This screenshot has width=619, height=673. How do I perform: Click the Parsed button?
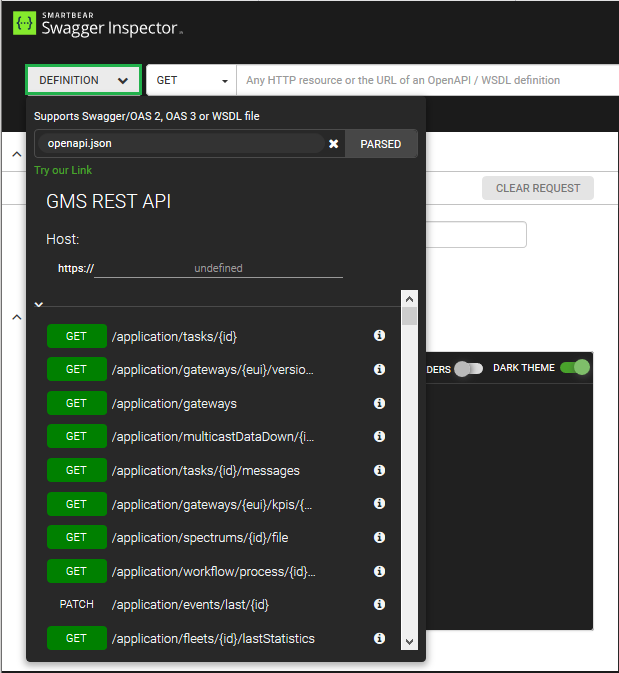tap(380, 144)
